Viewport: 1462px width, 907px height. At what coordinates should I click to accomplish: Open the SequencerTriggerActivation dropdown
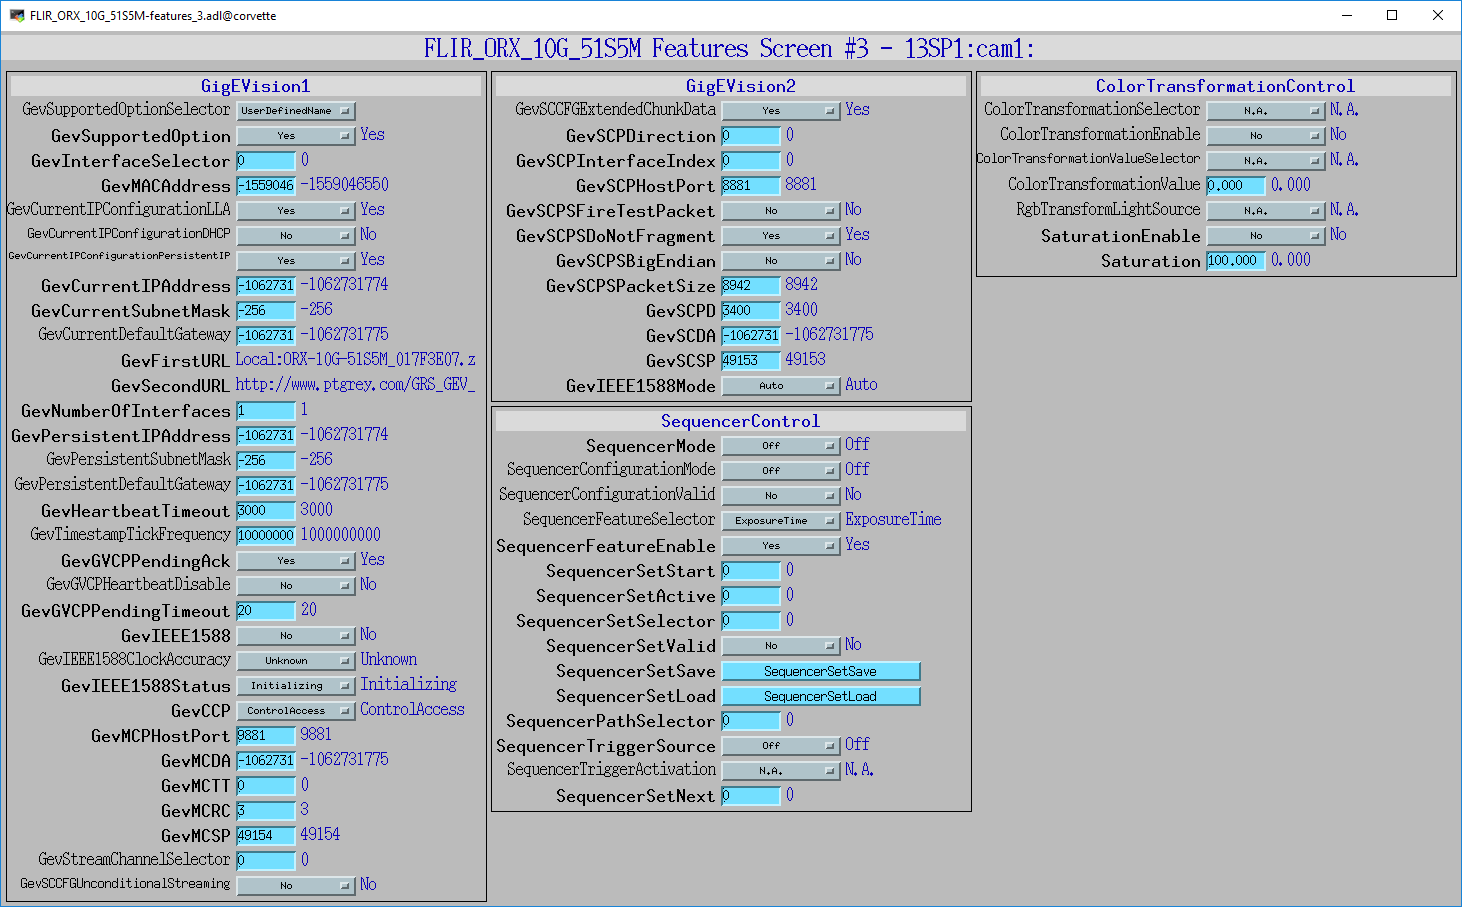pos(781,771)
